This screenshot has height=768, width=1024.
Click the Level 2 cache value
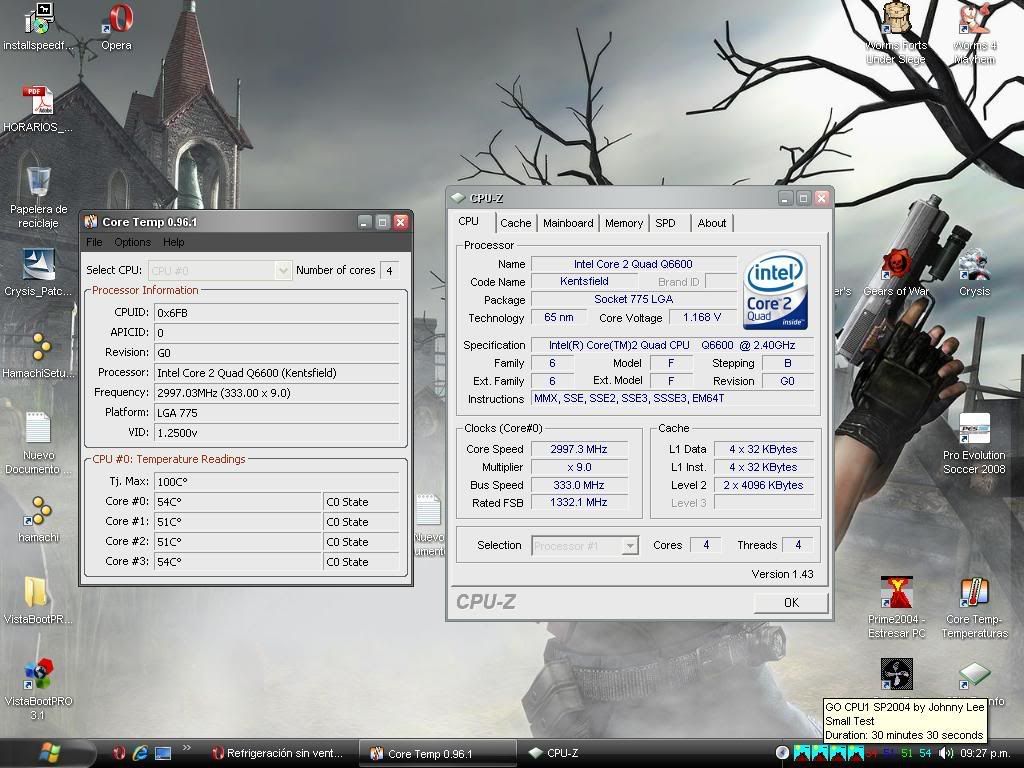tap(763, 485)
